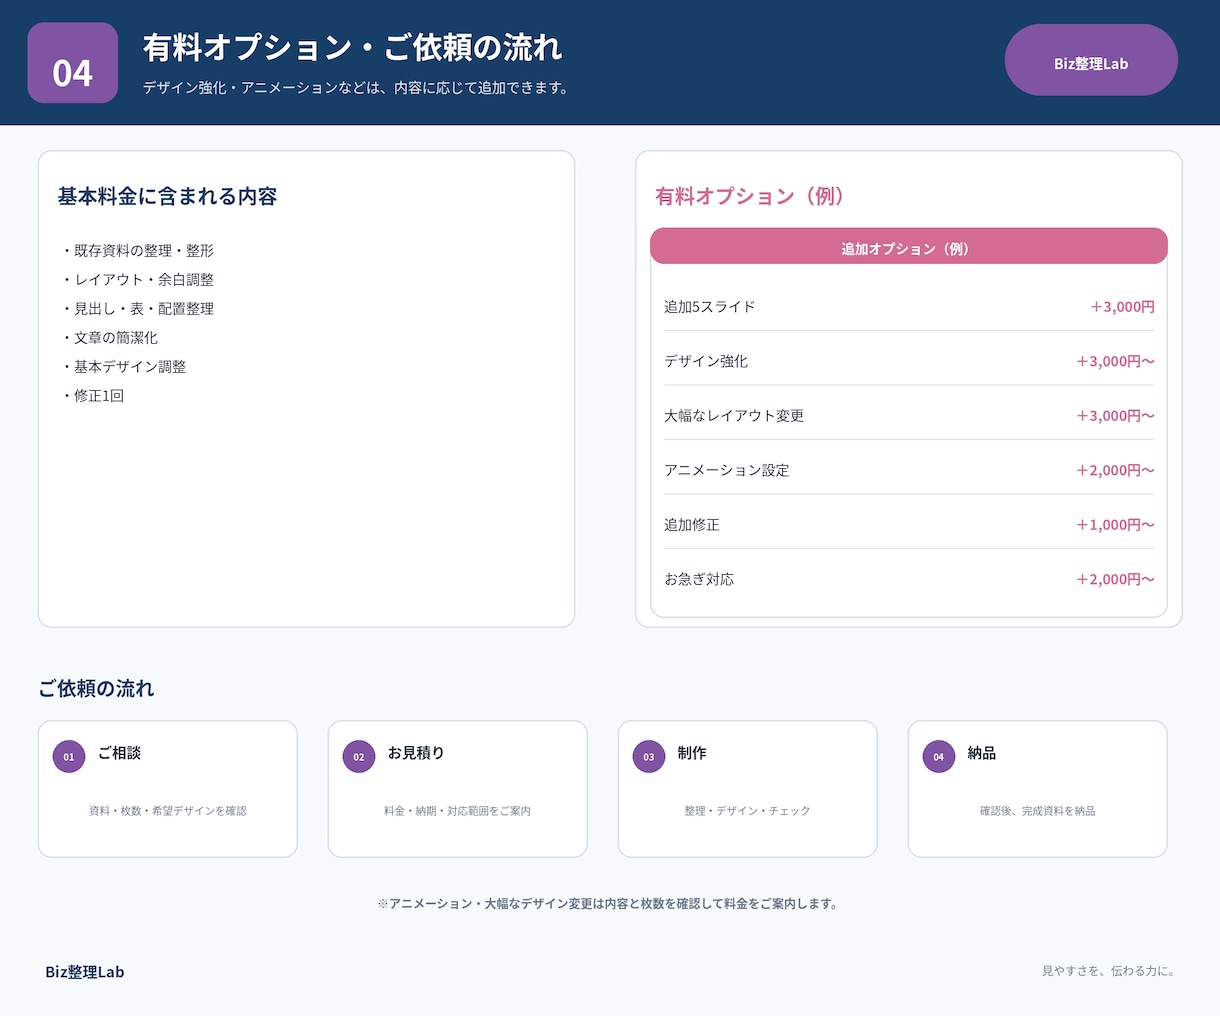1220x1016 pixels.
Task: Click the +3,000円 price for 追加5スライド
Action: click(x=1122, y=306)
